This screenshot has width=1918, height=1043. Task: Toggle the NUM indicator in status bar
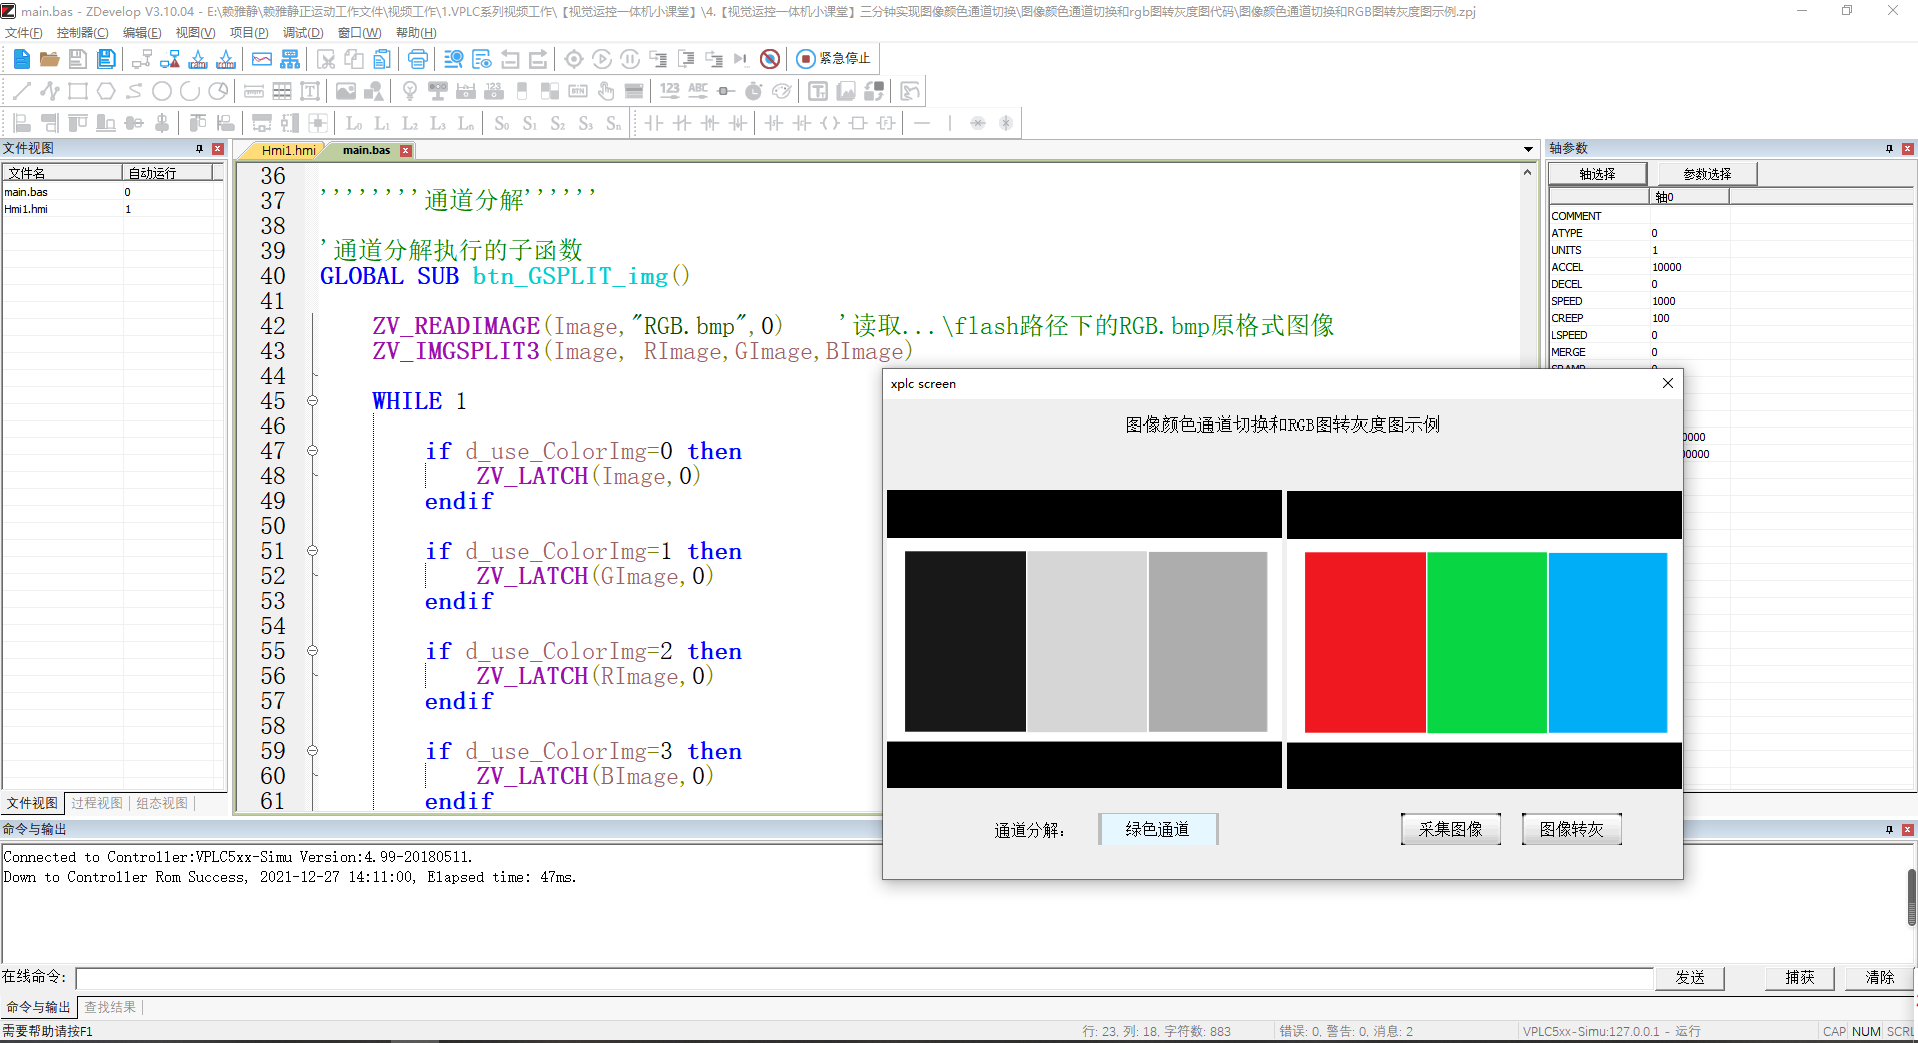(x=1866, y=1031)
